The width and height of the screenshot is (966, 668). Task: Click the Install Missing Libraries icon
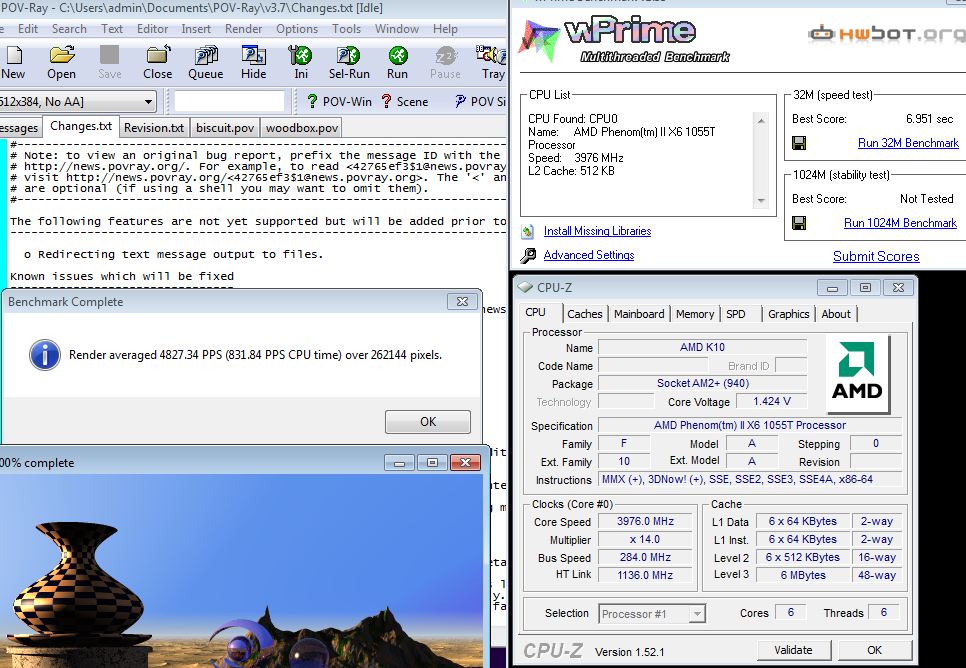pyautogui.click(x=528, y=232)
